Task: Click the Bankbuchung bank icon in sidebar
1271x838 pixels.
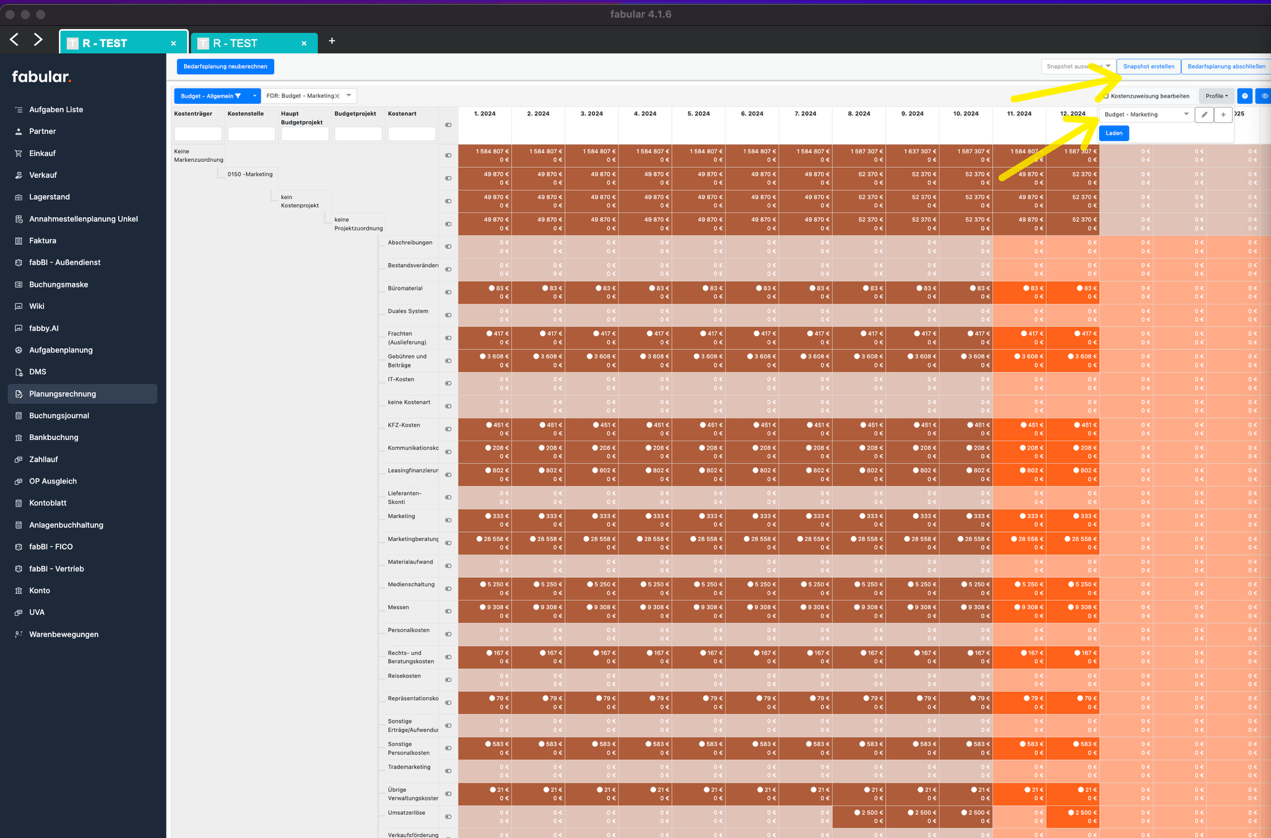Action: [18, 437]
